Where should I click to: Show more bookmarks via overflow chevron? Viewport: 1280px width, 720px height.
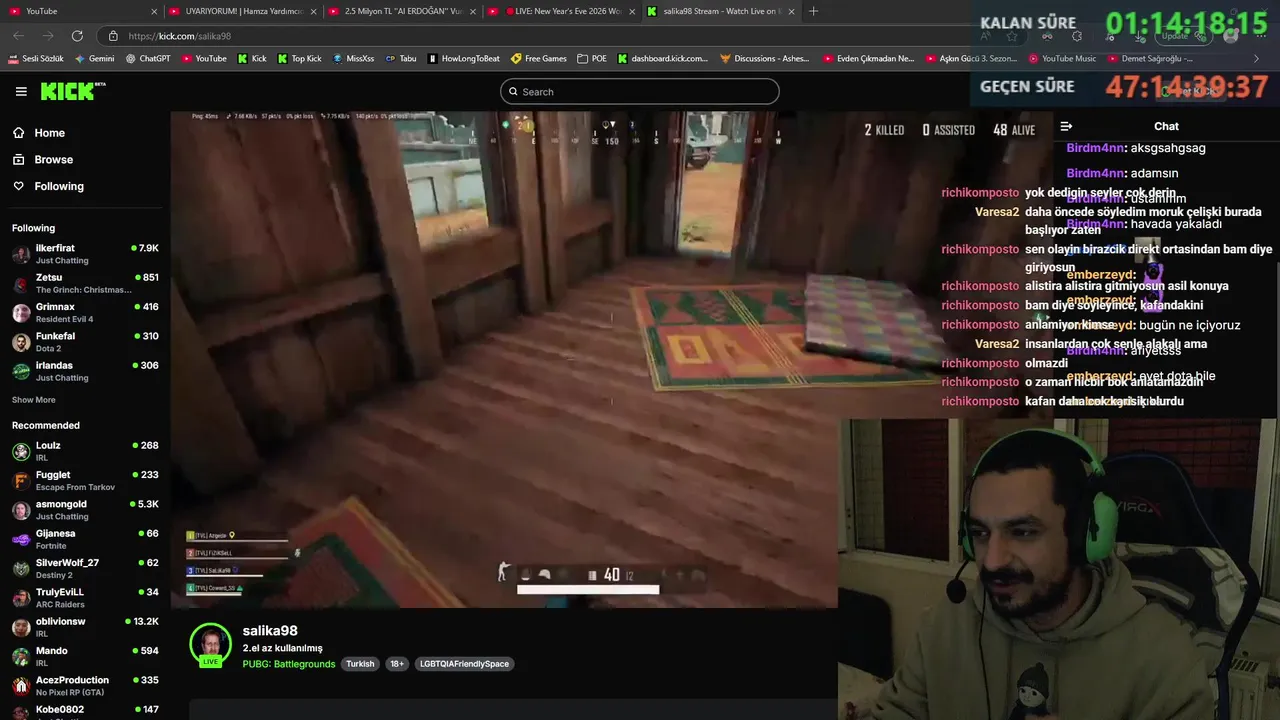click(x=1256, y=59)
